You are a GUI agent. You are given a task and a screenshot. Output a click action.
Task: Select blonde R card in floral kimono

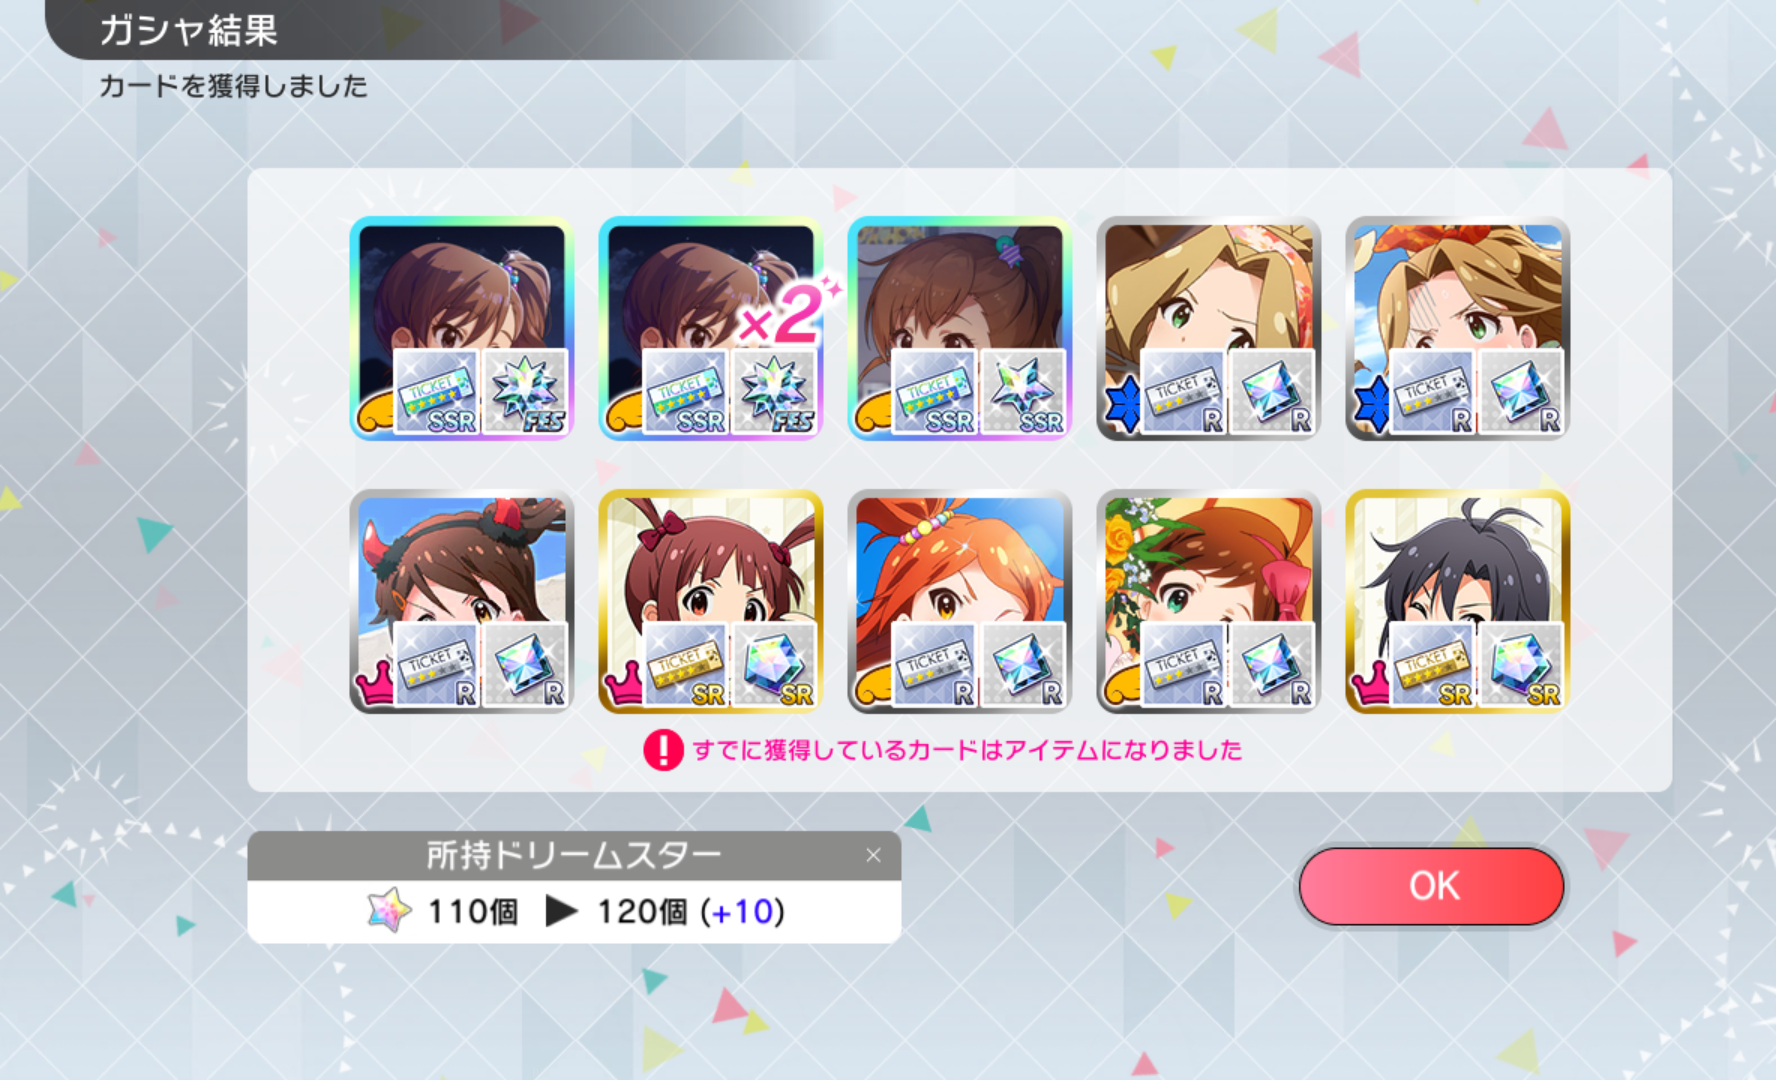(x=1208, y=328)
